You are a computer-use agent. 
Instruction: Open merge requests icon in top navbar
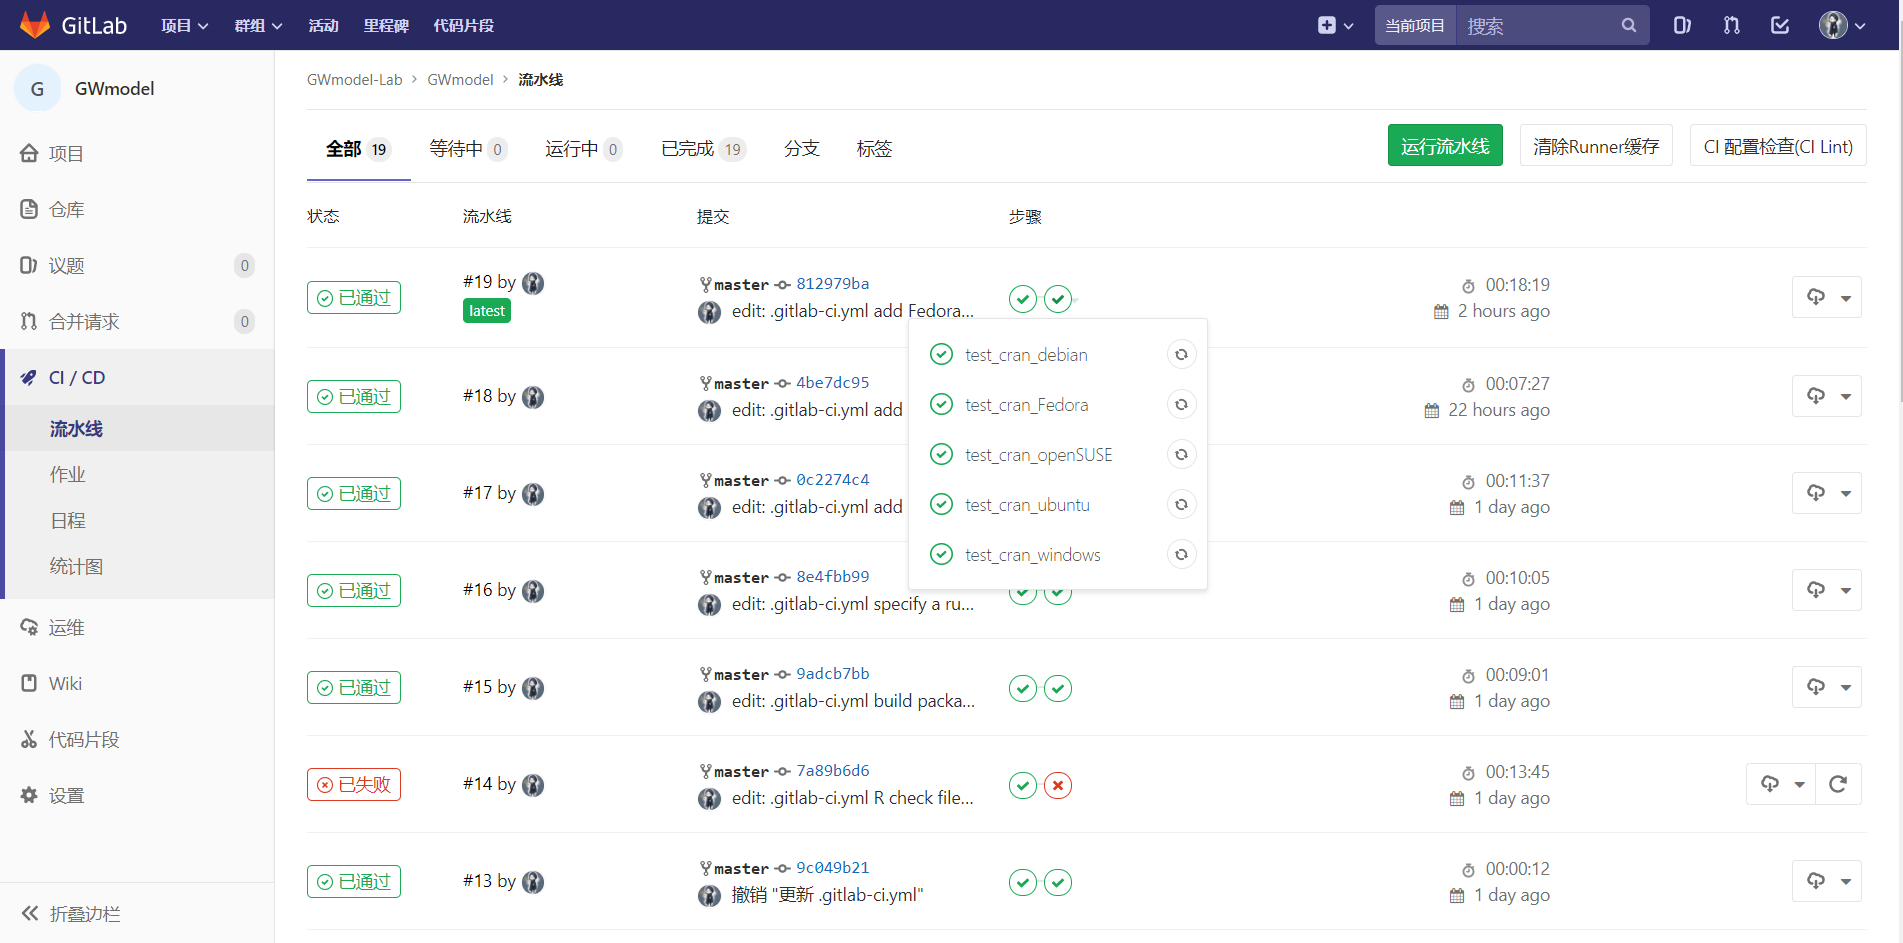coord(1732,25)
